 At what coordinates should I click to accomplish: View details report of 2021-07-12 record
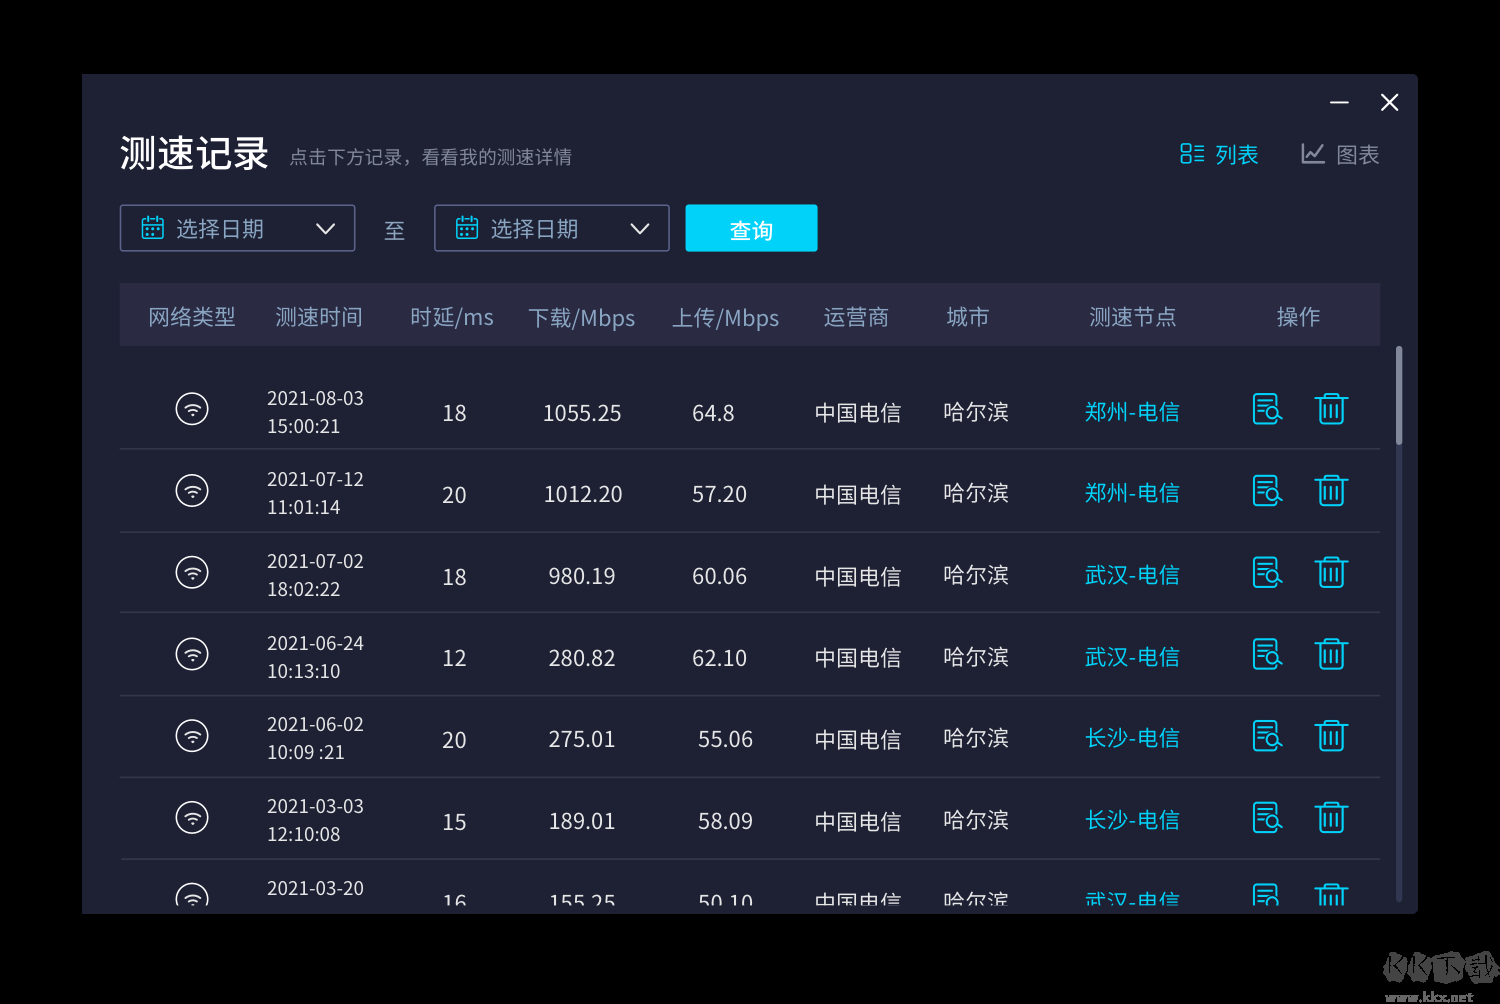click(x=1267, y=490)
